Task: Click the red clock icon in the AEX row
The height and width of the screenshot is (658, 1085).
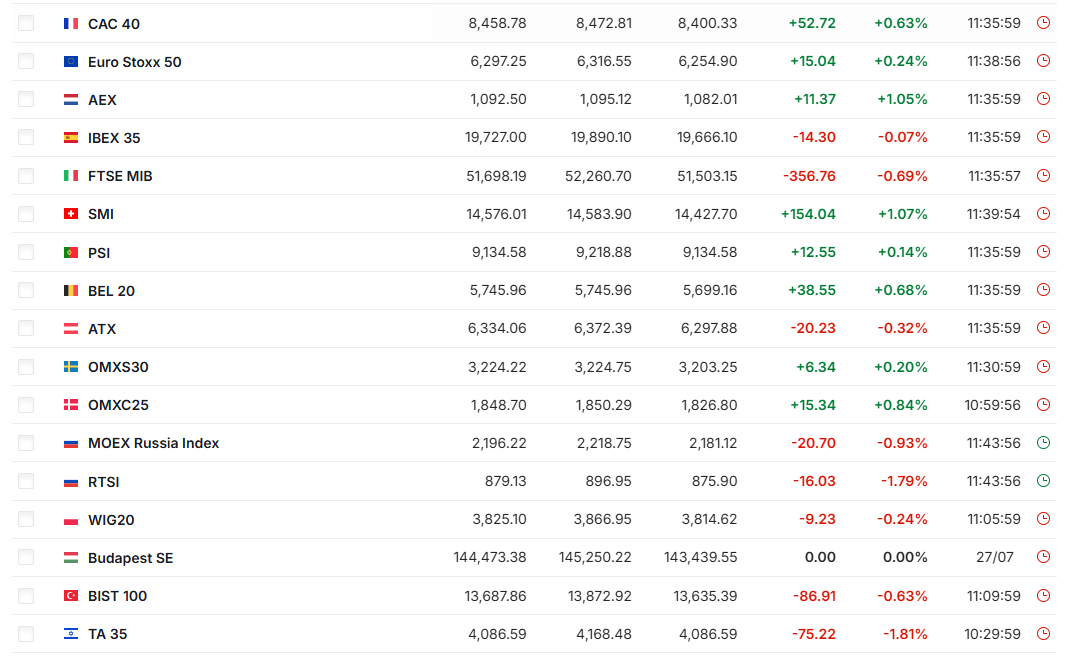Action: pos(1043,99)
